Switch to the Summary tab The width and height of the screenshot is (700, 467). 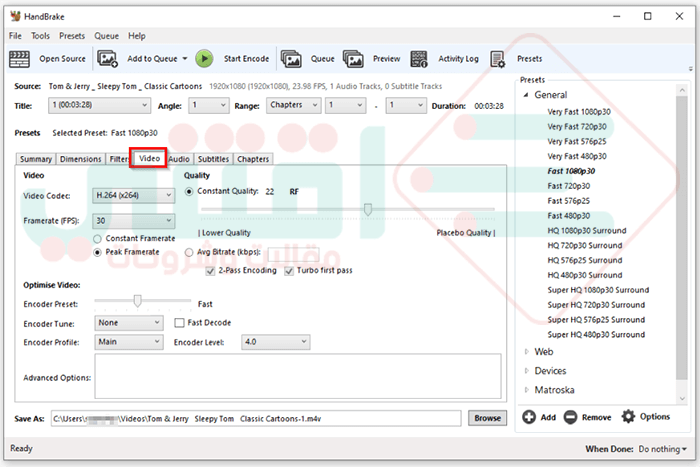(36, 159)
